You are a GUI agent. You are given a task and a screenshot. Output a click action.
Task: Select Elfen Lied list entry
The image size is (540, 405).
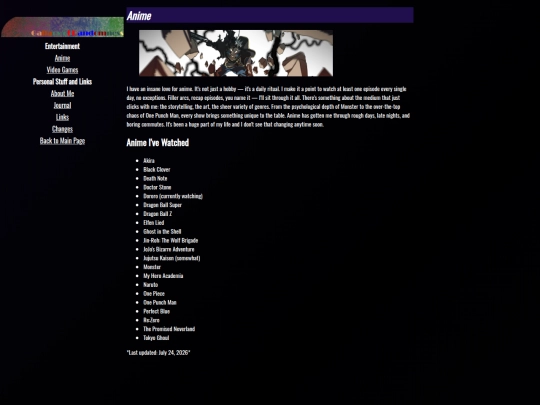[x=154, y=223]
